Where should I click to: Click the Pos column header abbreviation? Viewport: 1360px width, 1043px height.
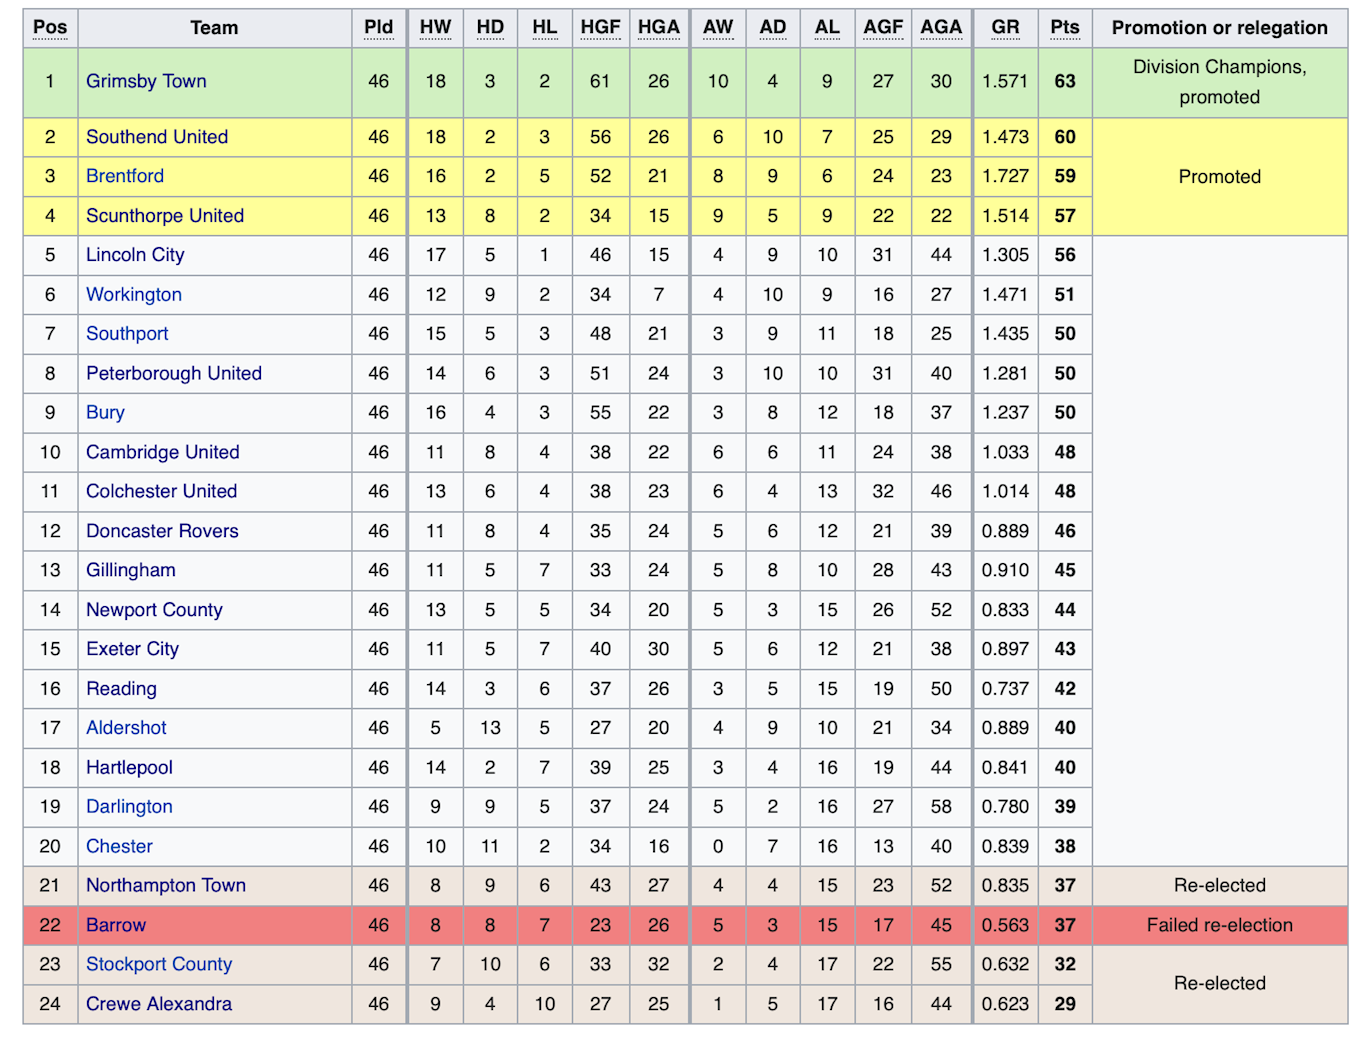pyautogui.click(x=50, y=28)
